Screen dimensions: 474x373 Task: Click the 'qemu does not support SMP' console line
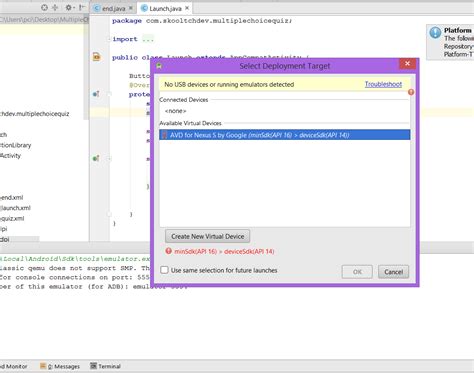pyautogui.click(x=75, y=268)
